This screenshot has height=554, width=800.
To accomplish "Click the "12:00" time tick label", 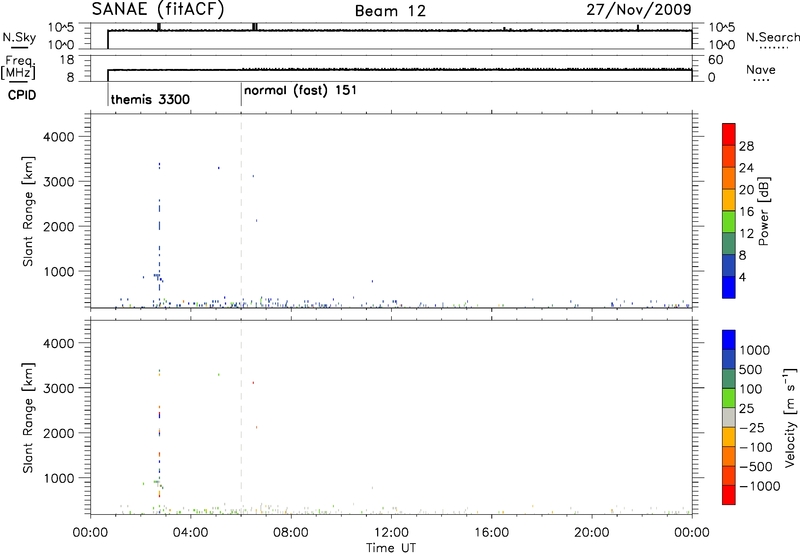I will coord(391,533).
